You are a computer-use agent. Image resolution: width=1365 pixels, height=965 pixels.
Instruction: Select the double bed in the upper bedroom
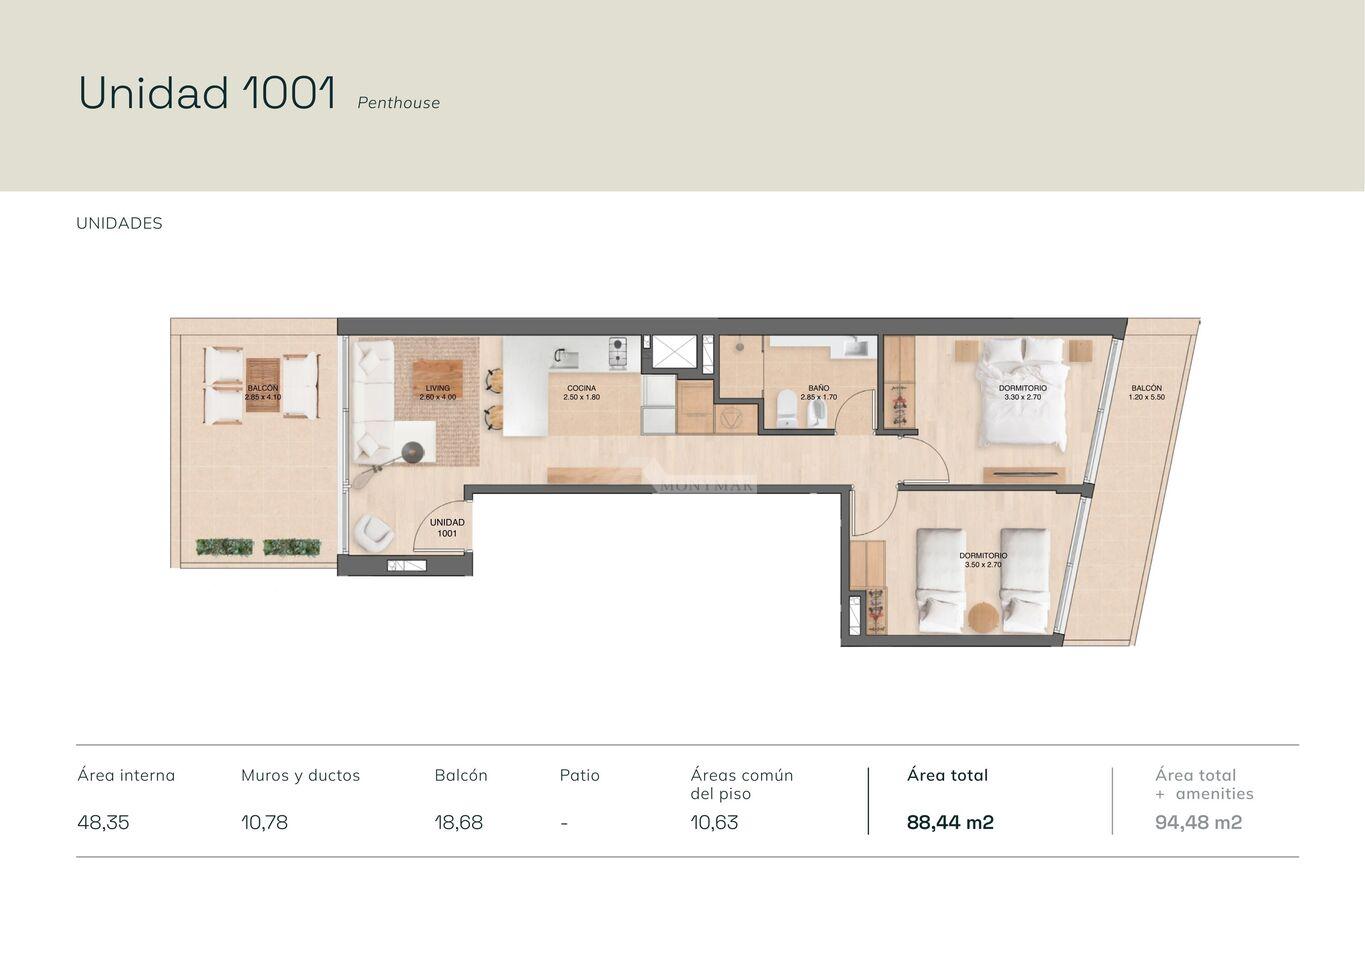[1022, 392]
